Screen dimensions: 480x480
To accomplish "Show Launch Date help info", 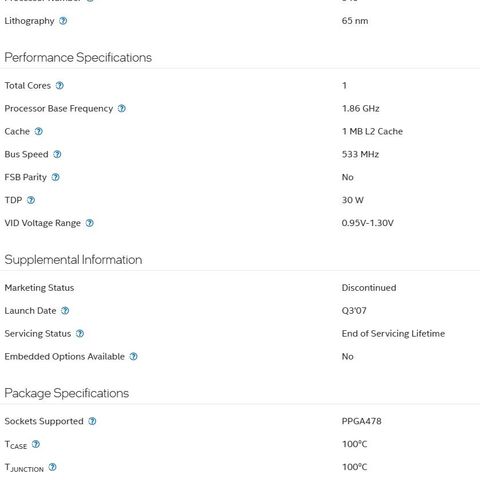I will pos(65,311).
